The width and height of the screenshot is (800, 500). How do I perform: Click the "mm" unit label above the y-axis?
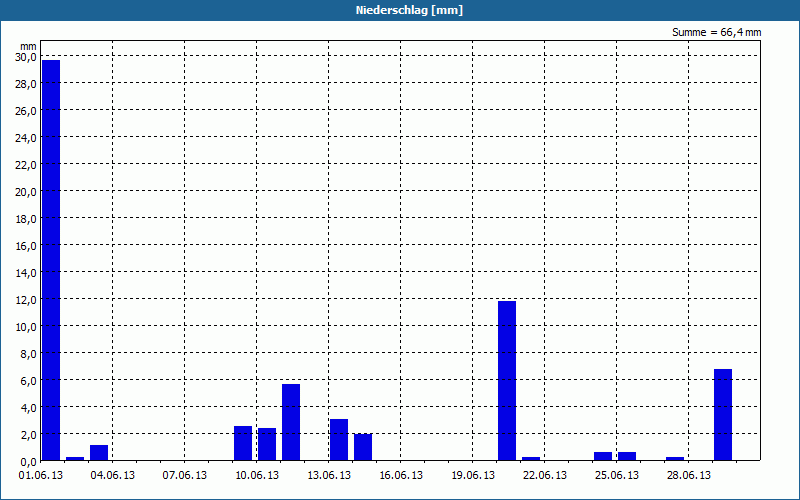pos(29,46)
